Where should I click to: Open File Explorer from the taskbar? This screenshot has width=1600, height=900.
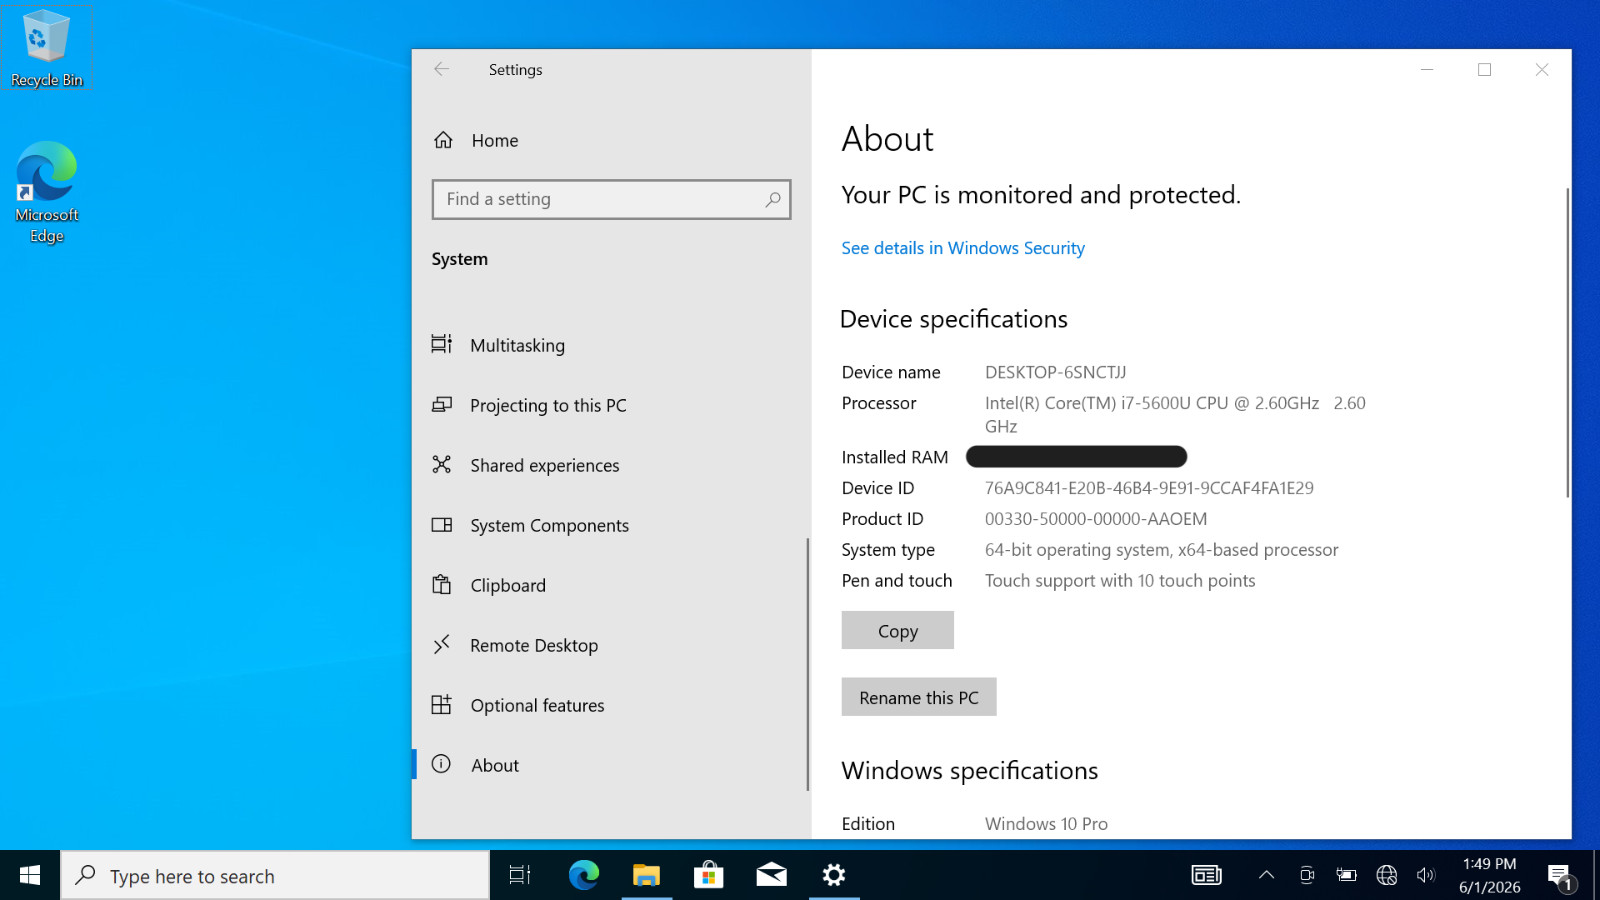click(x=646, y=875)
